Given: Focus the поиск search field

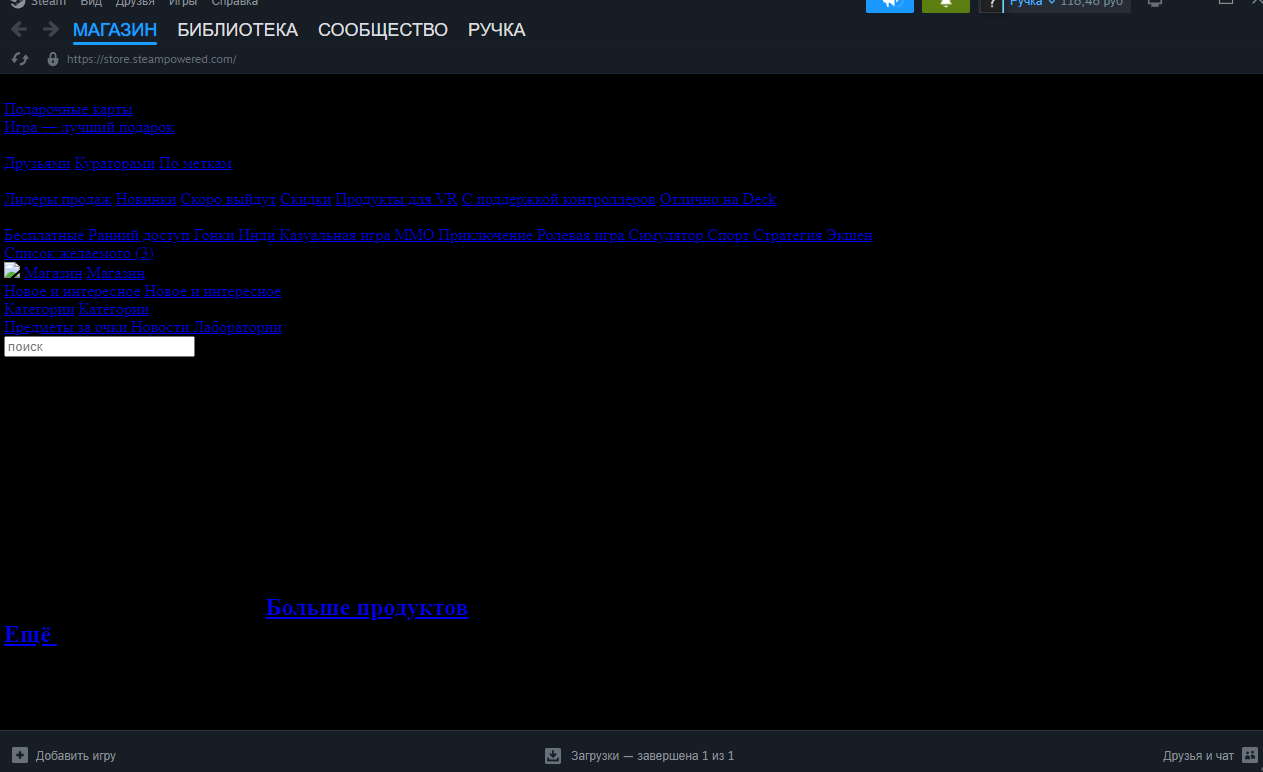Looking at the screenshot, I should click(99, 347).
